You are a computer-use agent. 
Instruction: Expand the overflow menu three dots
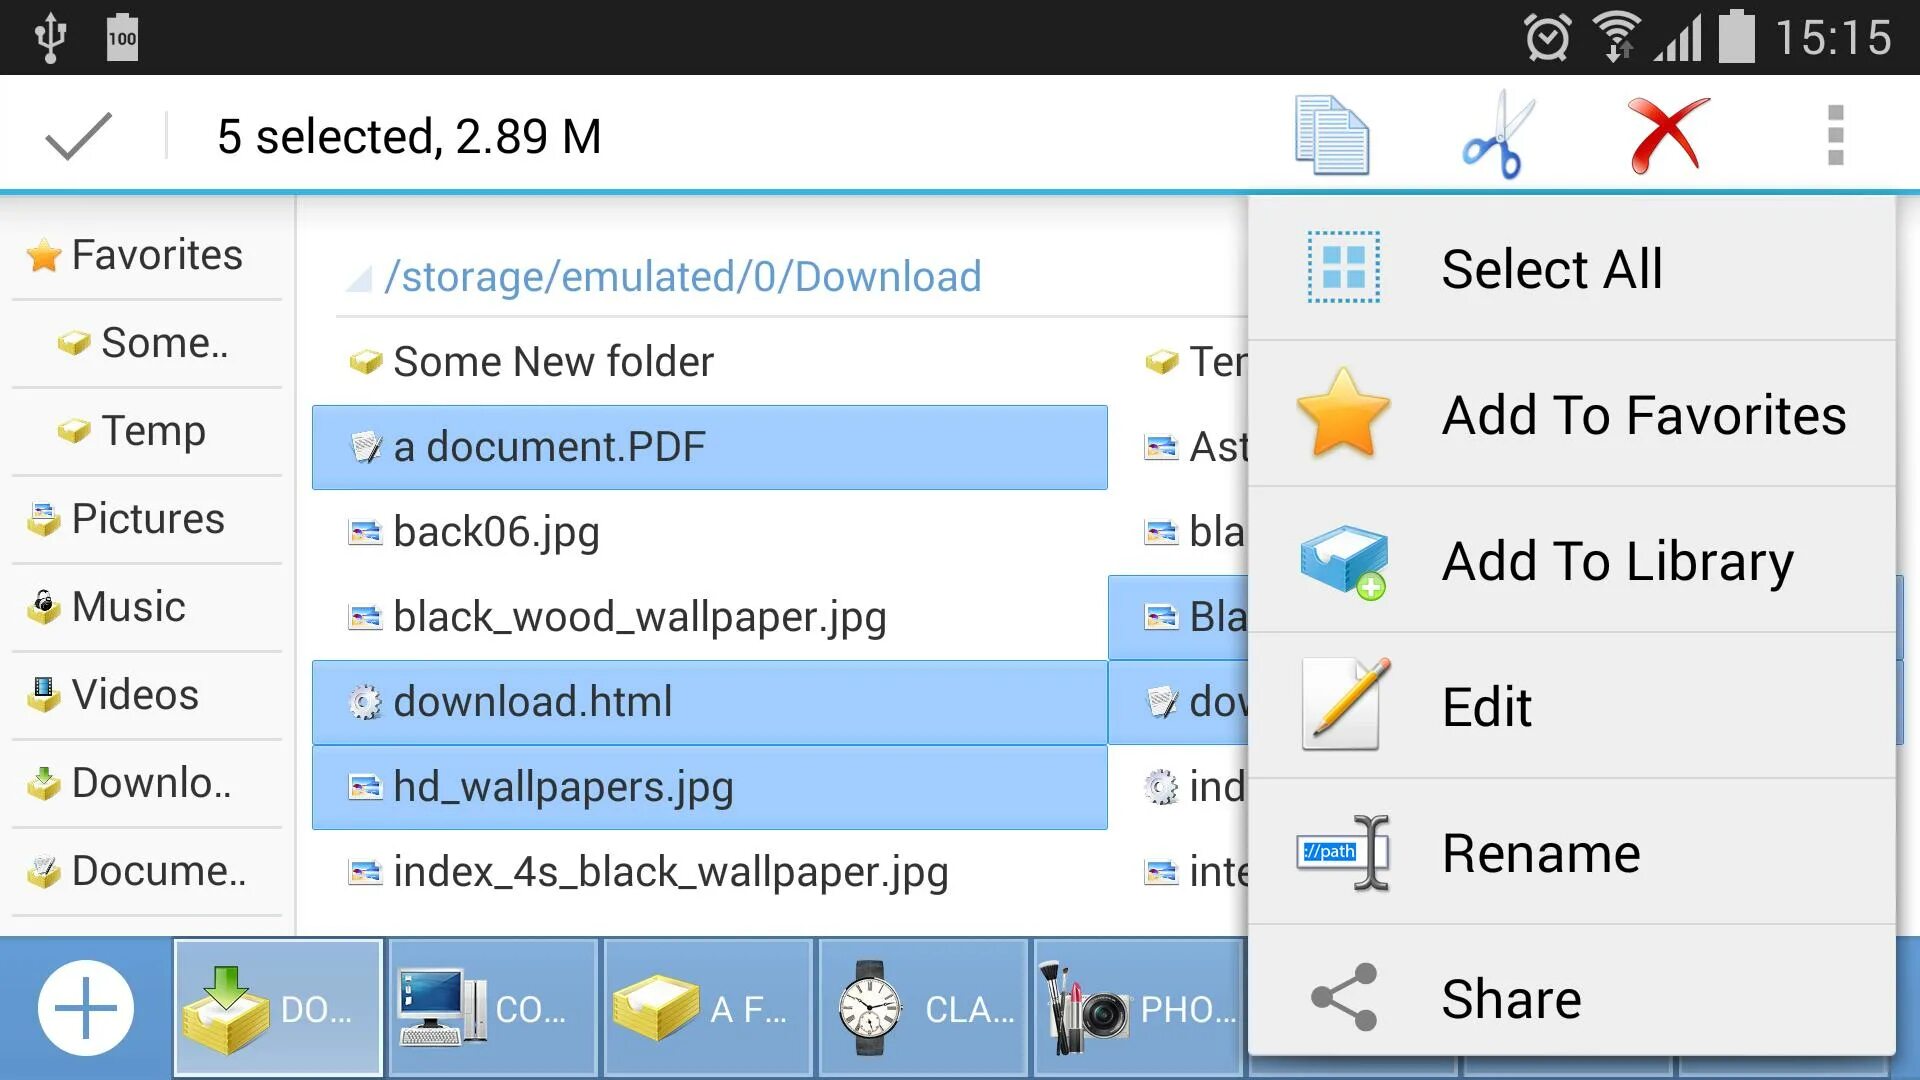tap(1834, 135)
